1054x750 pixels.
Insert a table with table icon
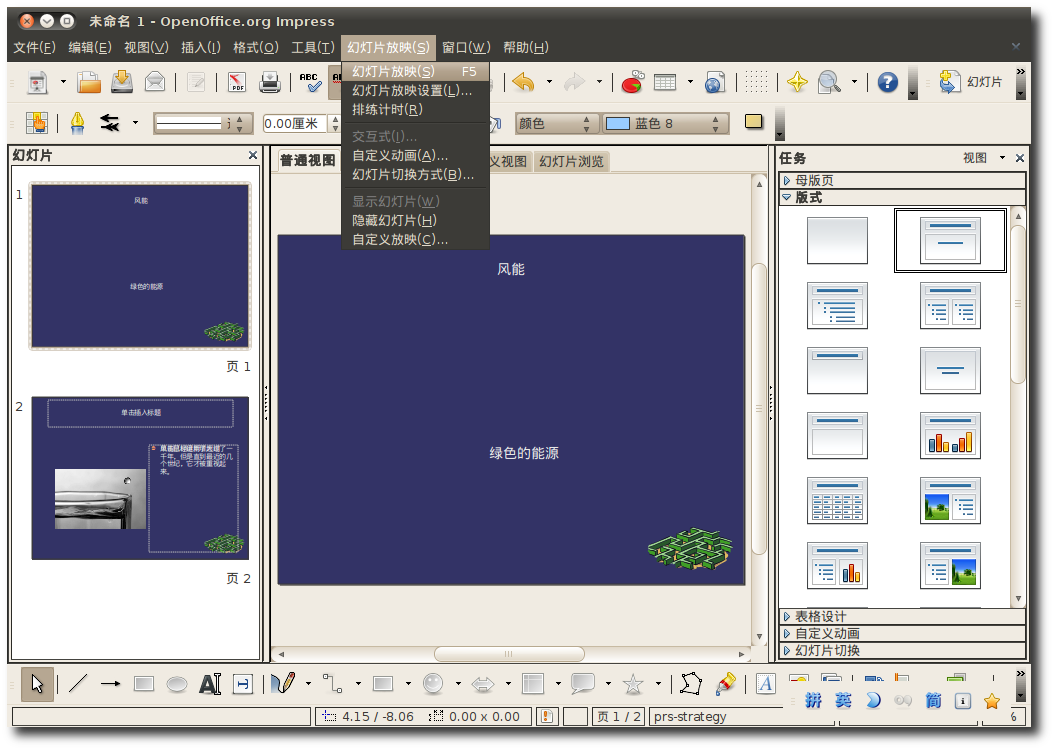(x=665, y=83)
